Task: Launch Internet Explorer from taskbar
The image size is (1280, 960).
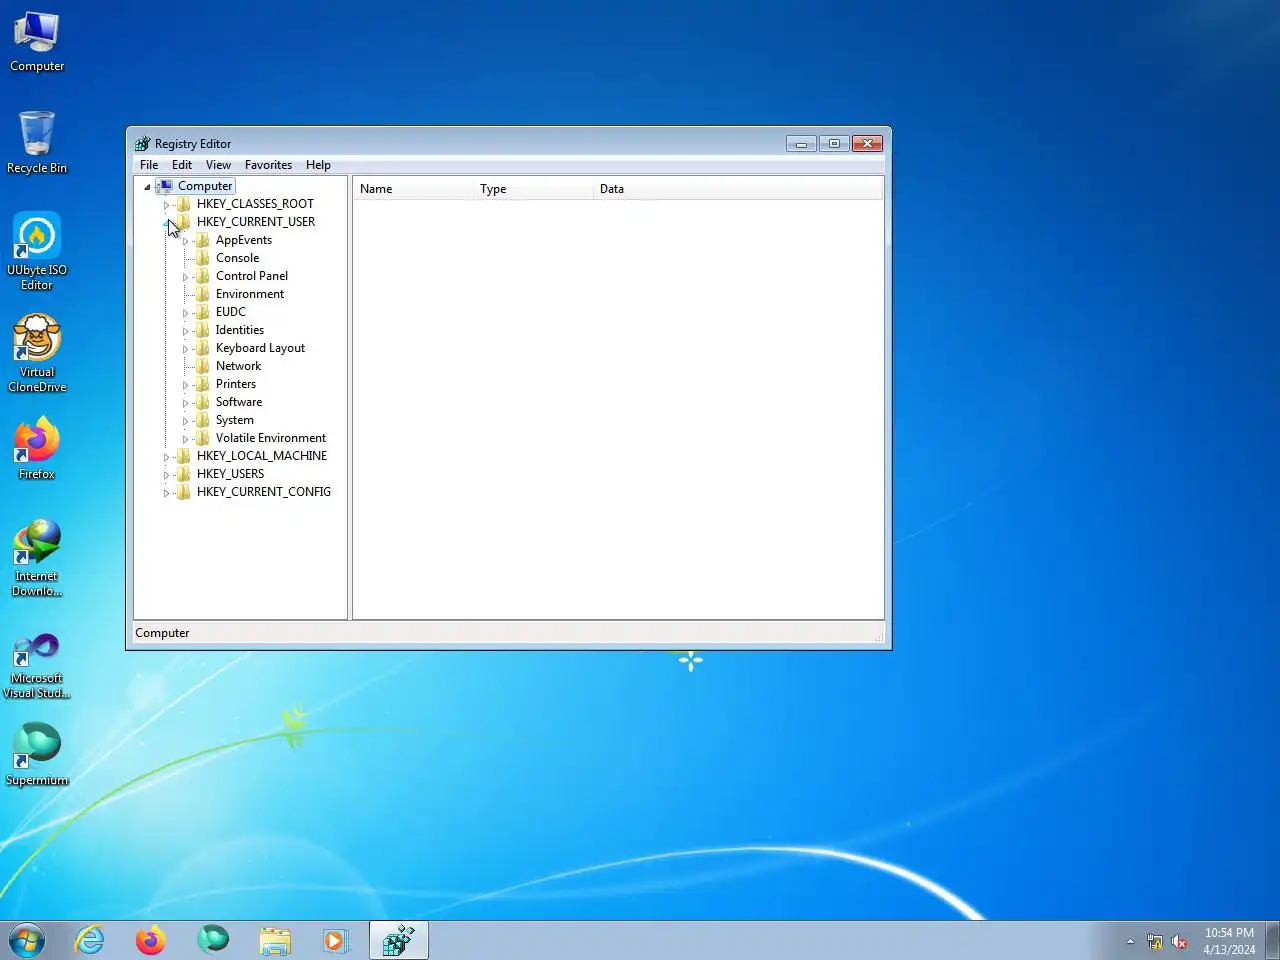Action: [x=90, y=940]
